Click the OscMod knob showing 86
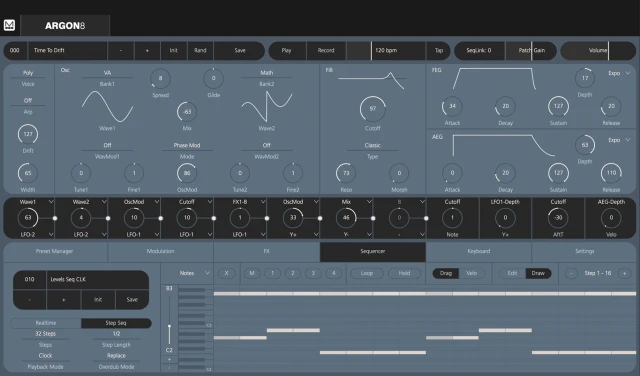 click(187, 173)
